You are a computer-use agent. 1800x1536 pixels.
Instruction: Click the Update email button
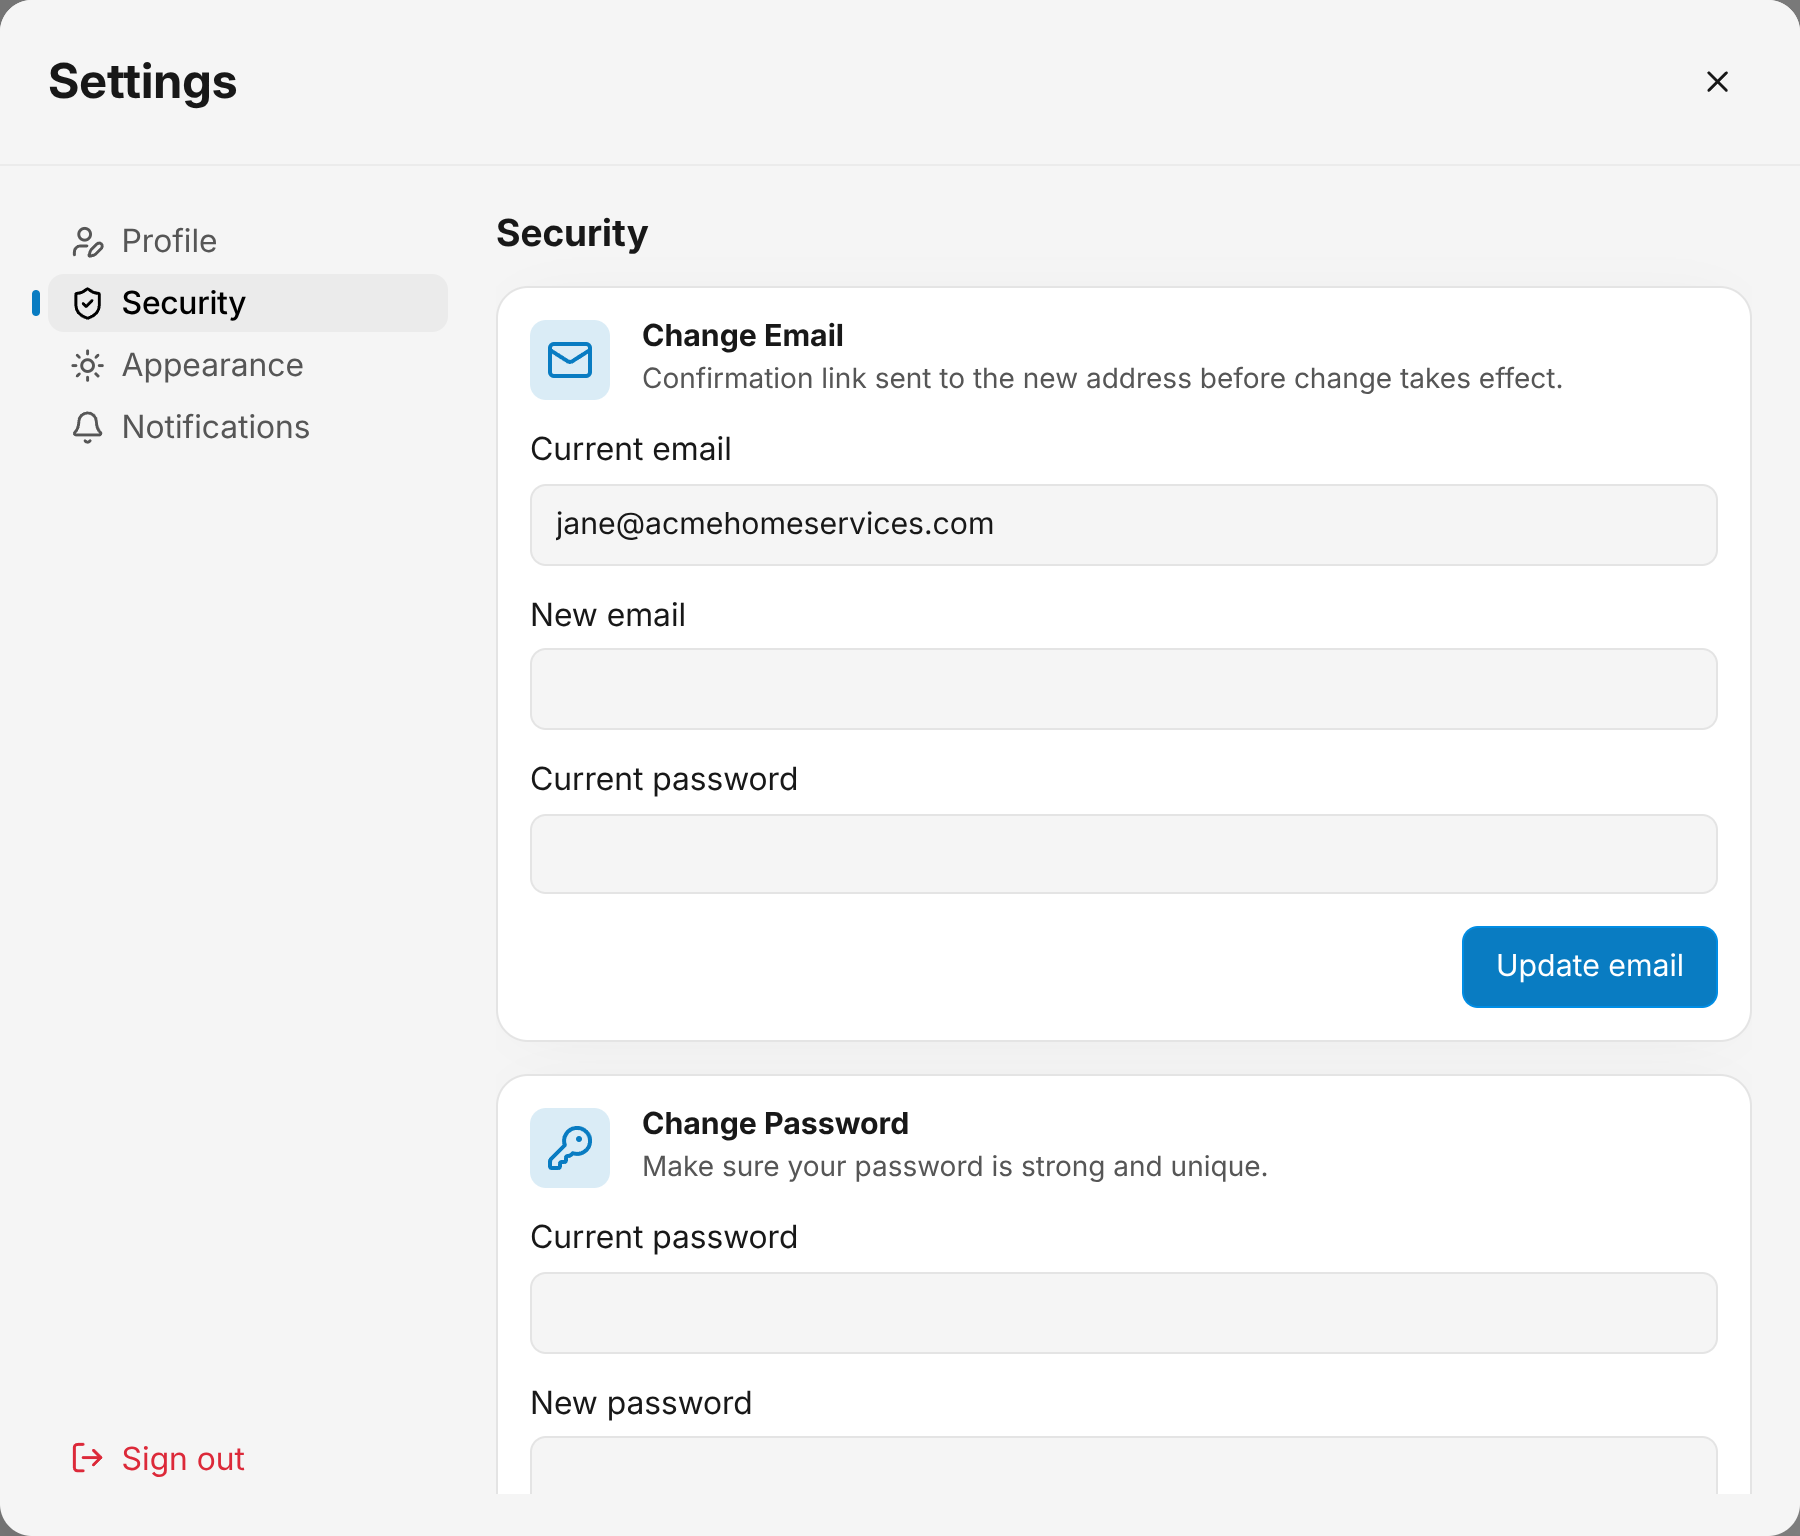point(1589,966)
